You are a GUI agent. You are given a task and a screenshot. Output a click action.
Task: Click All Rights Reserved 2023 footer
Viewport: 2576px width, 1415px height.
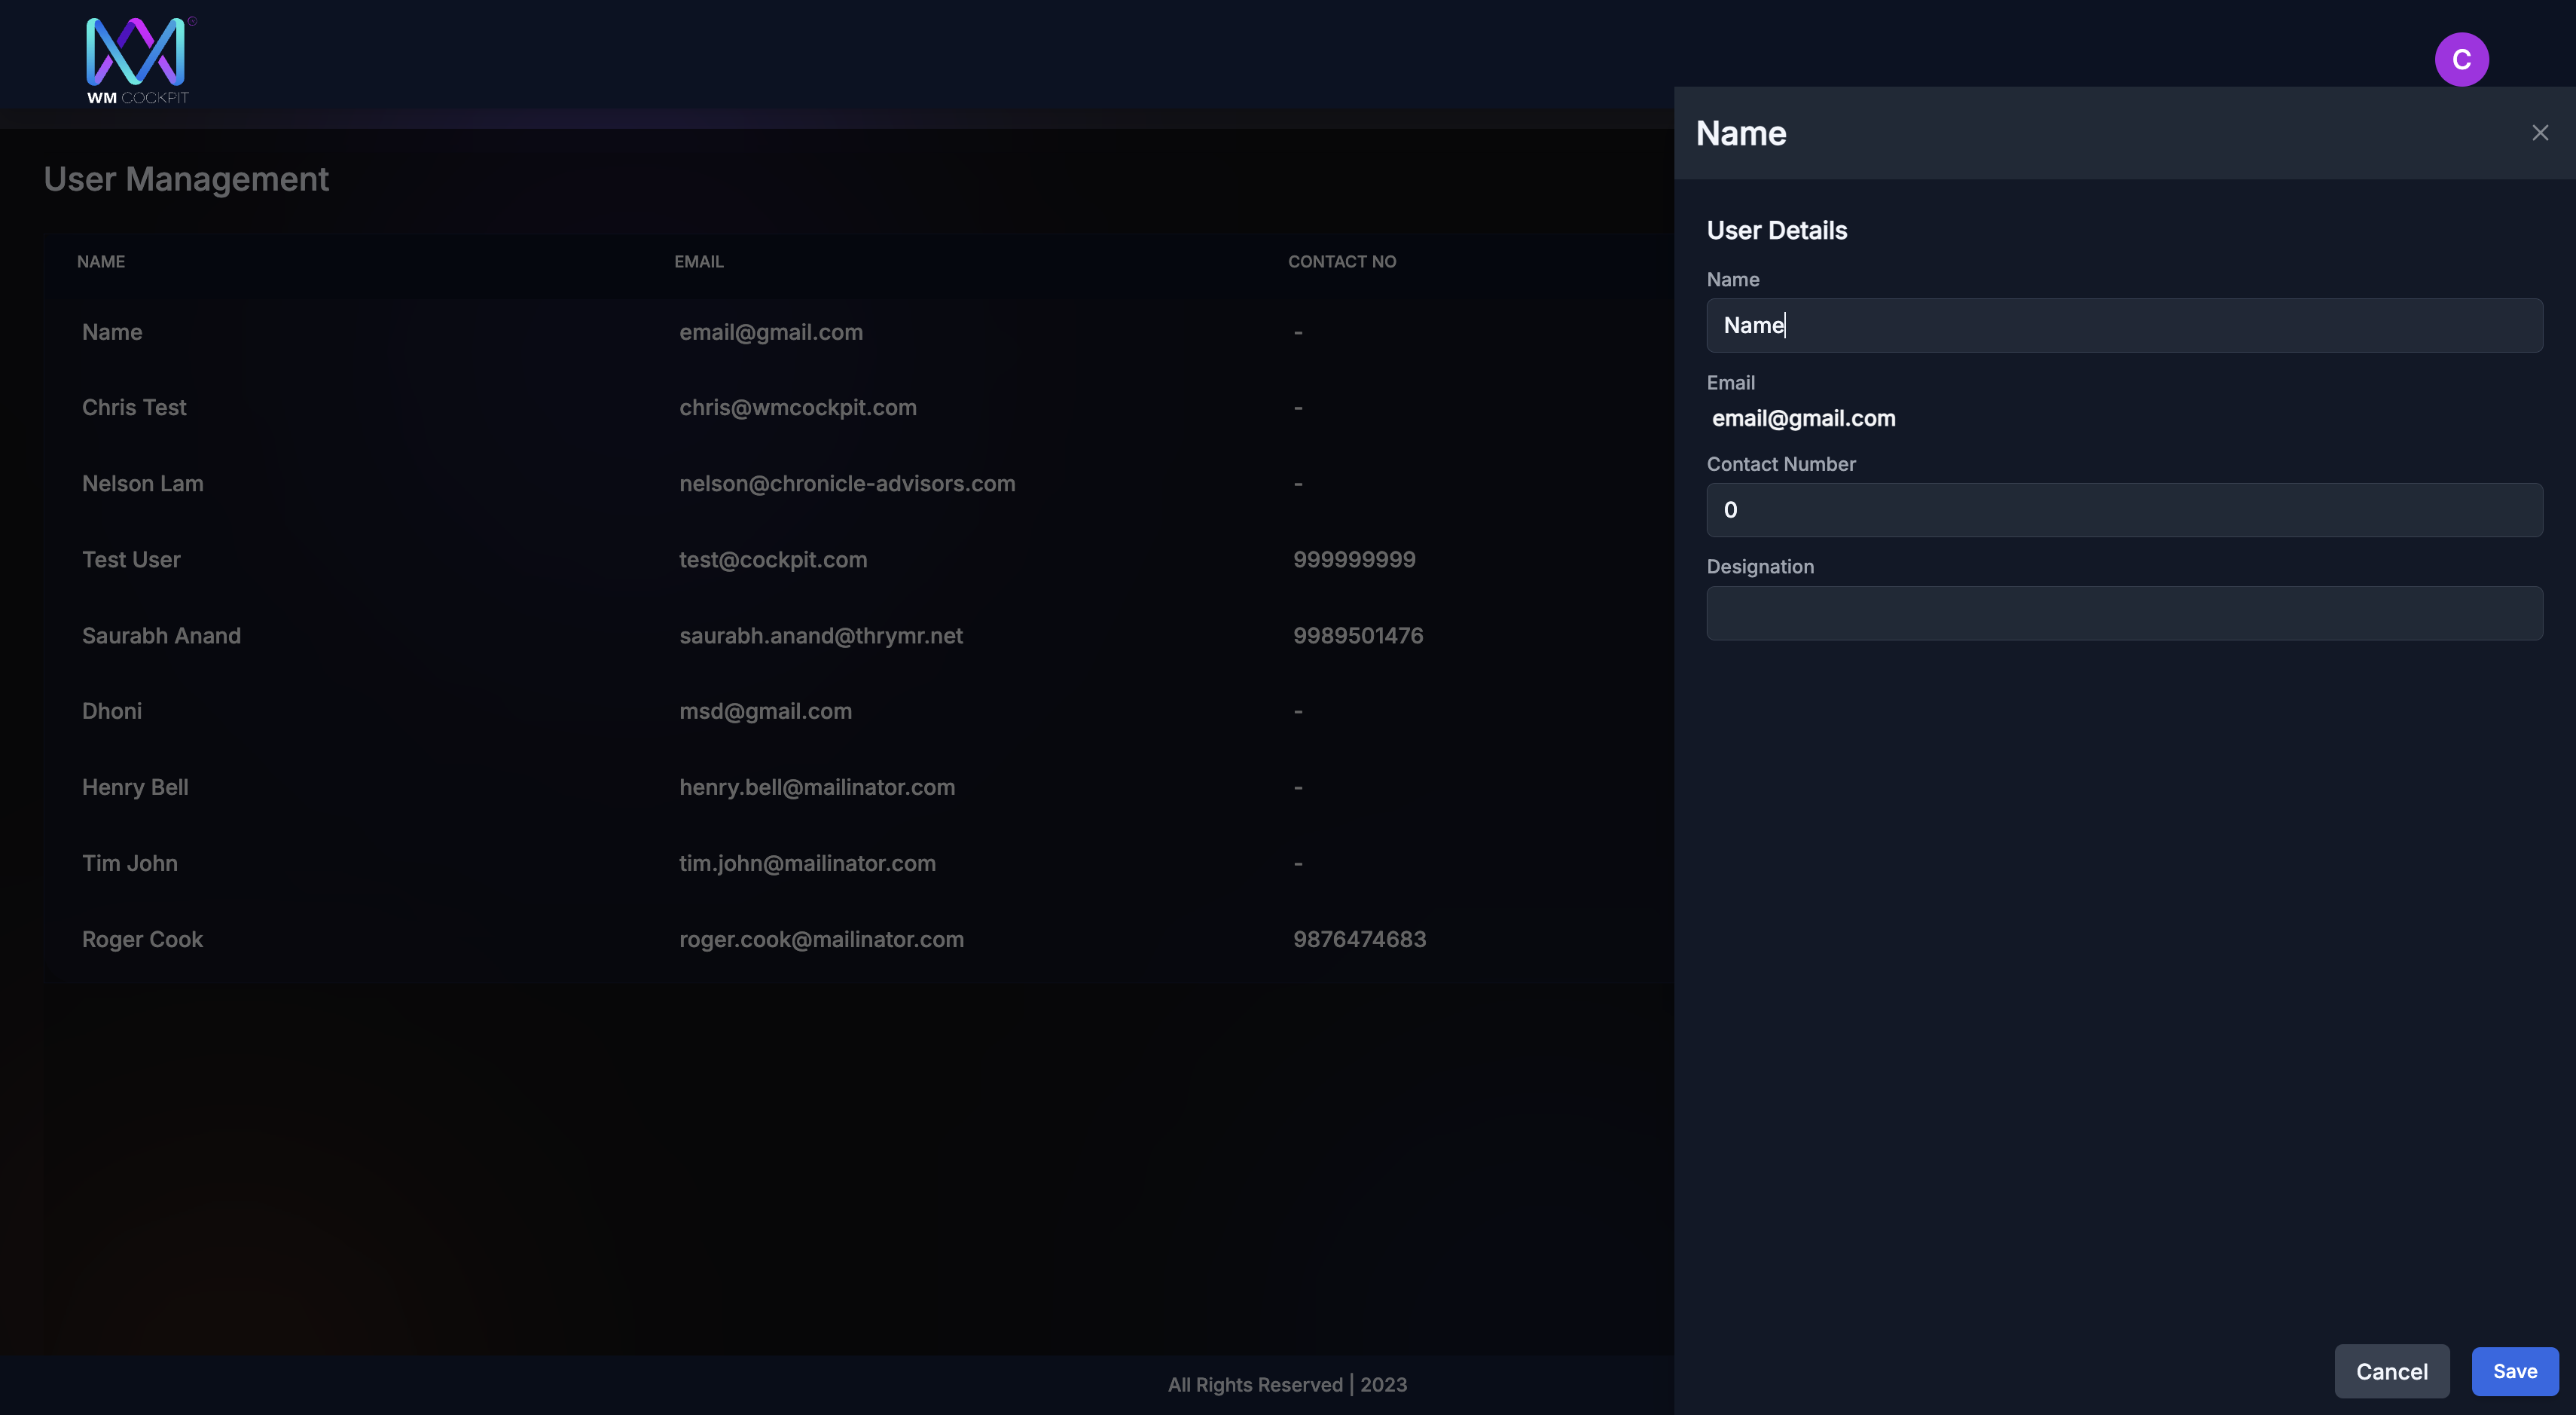[x=1287, y=1384]
